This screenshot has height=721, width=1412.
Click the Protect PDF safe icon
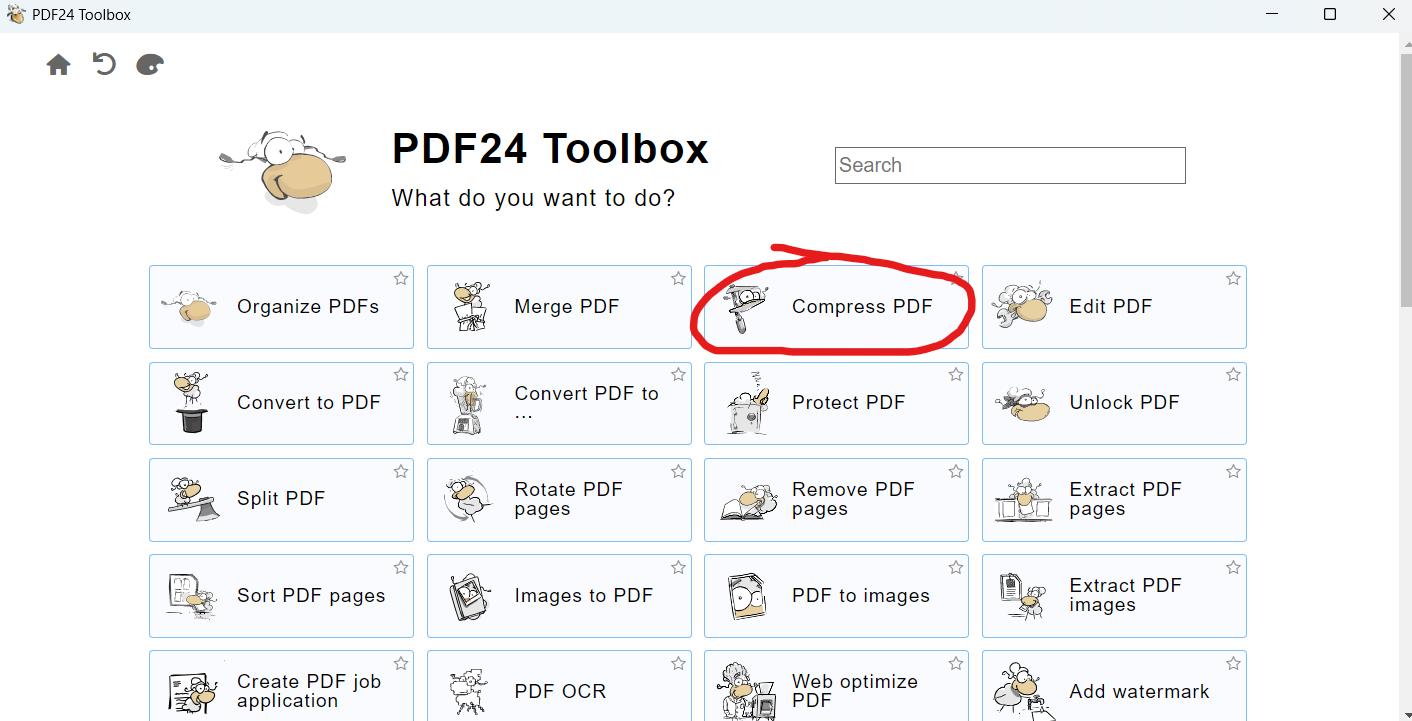pyautogui.click(x=747, y=403)
